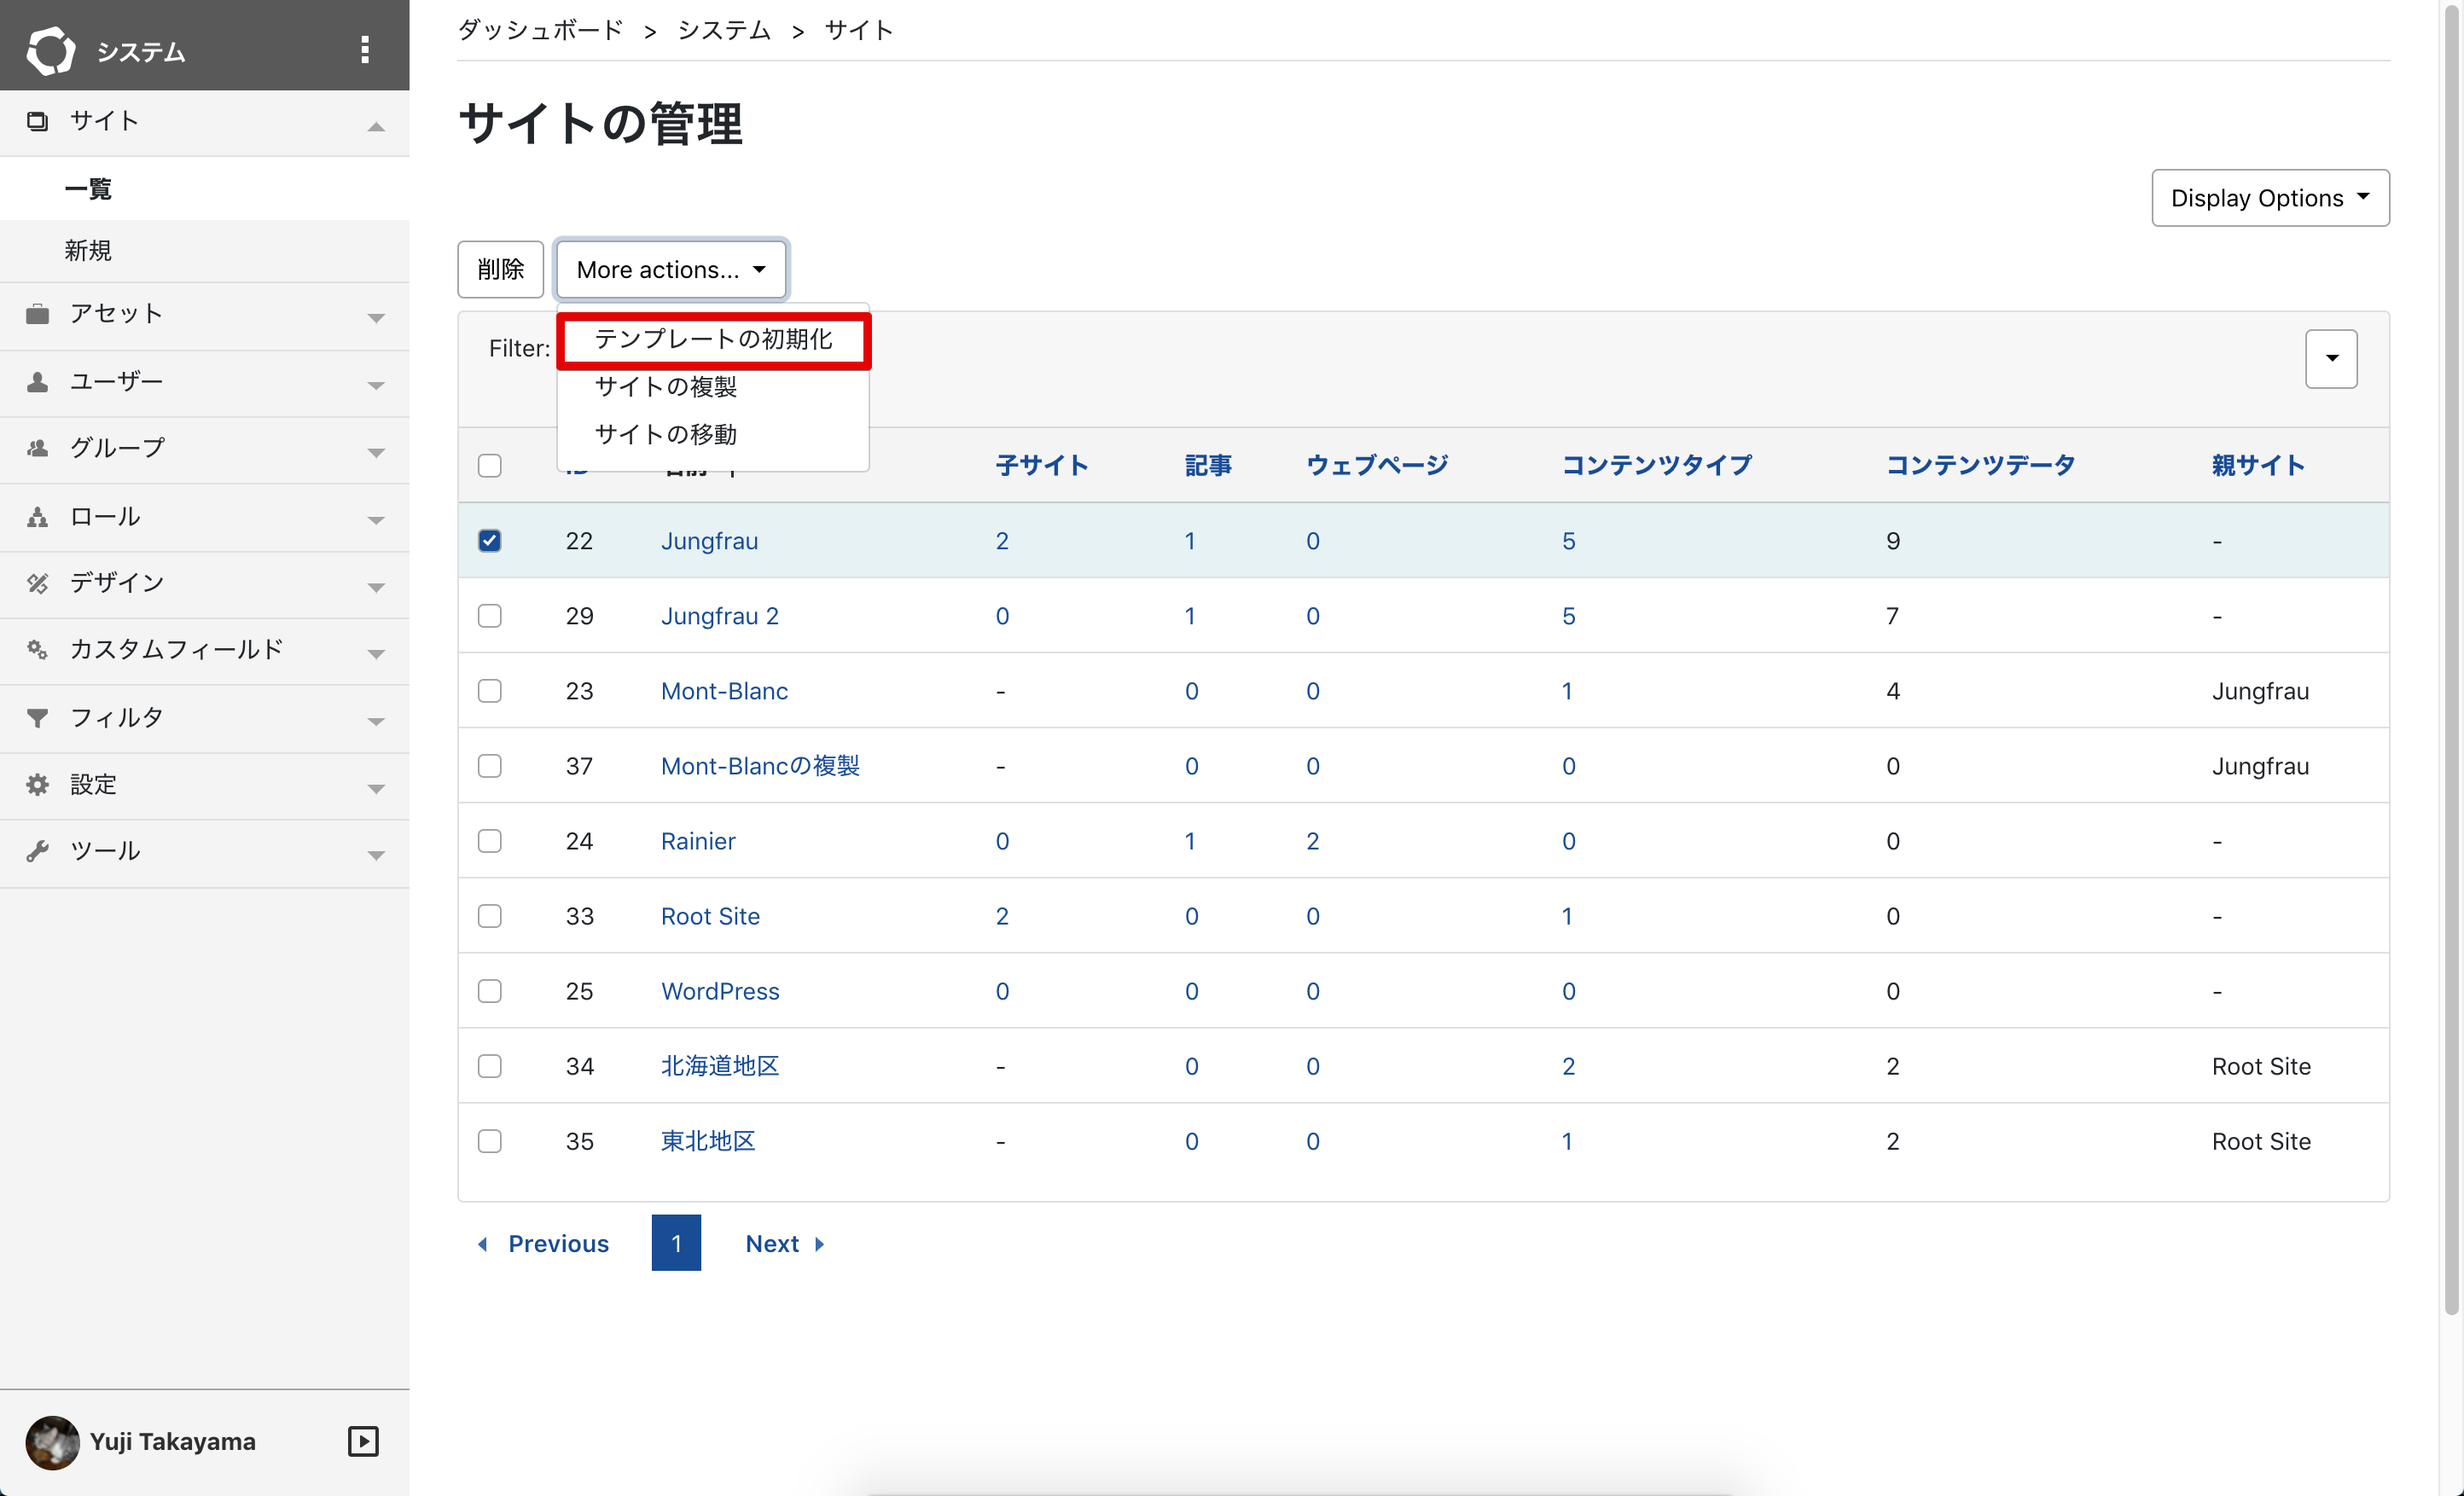Click the フィルタ funnel icon

[38, 717]
